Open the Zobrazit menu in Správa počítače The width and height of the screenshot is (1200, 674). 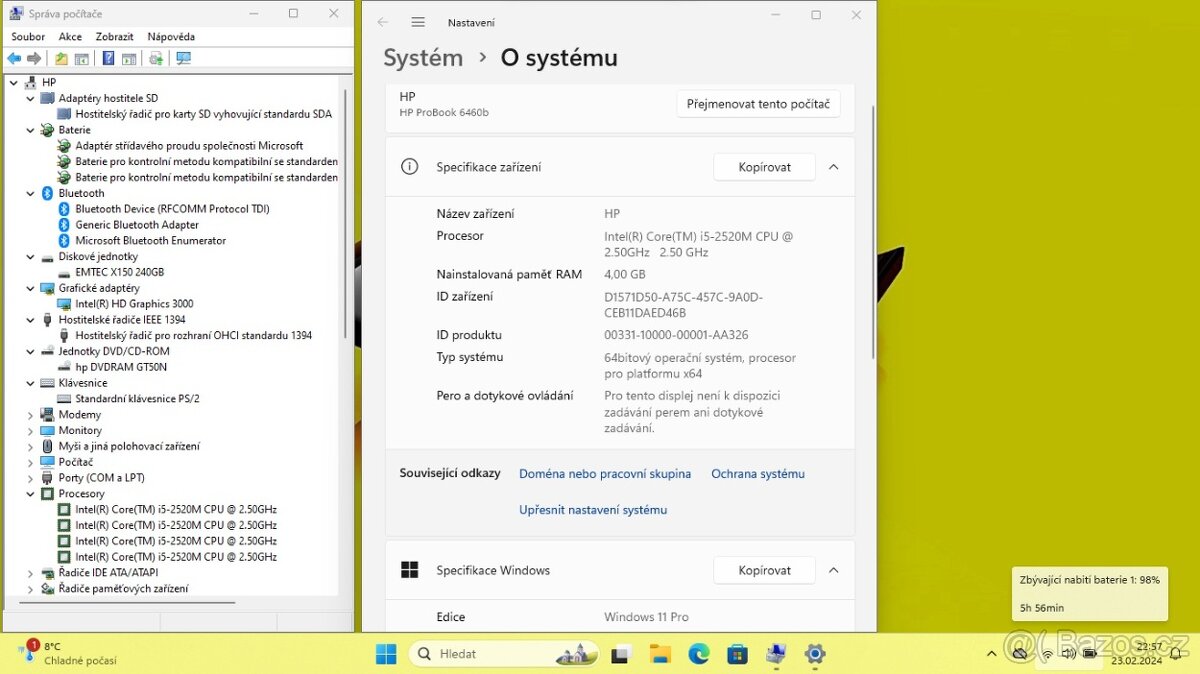tap(114, 36)
